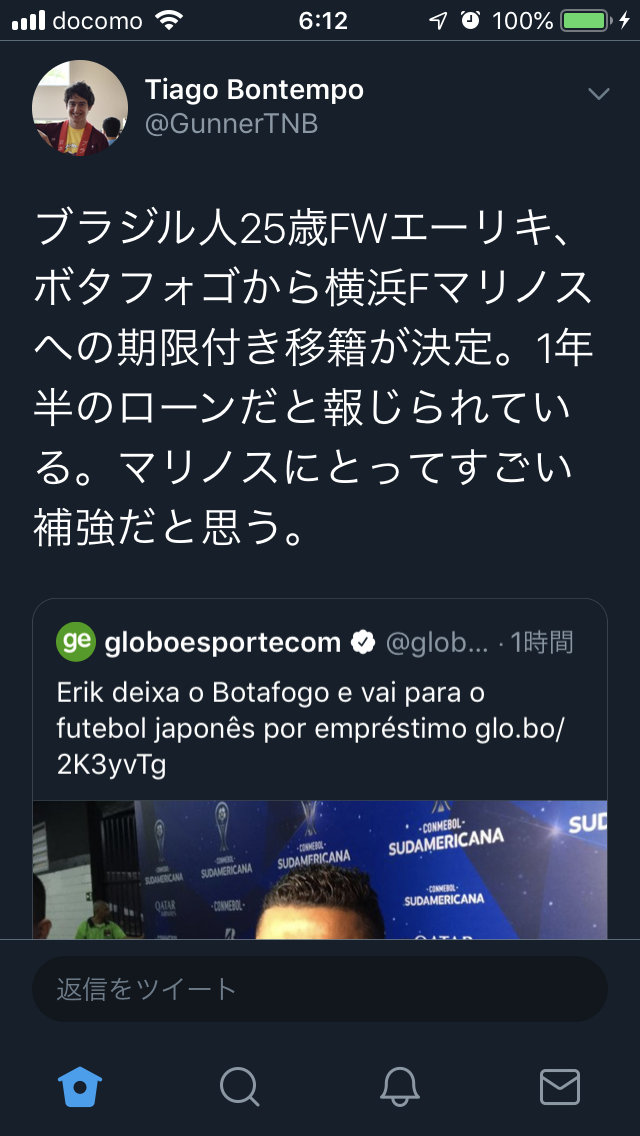The width and height of the screenshot is (640, 1136).
Task: Tap Tiago Bontempo's profile avatar
Action: coord(80,108)
